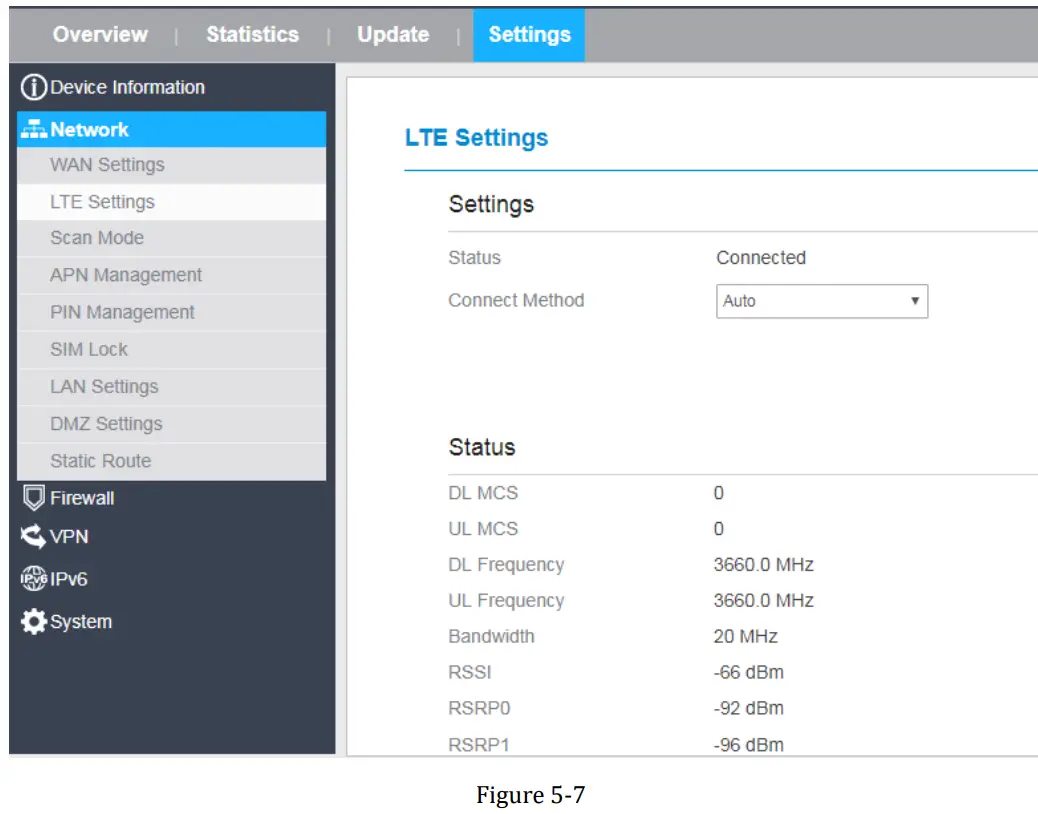
Task: Click the Device Information info icon
Action: 34,87
